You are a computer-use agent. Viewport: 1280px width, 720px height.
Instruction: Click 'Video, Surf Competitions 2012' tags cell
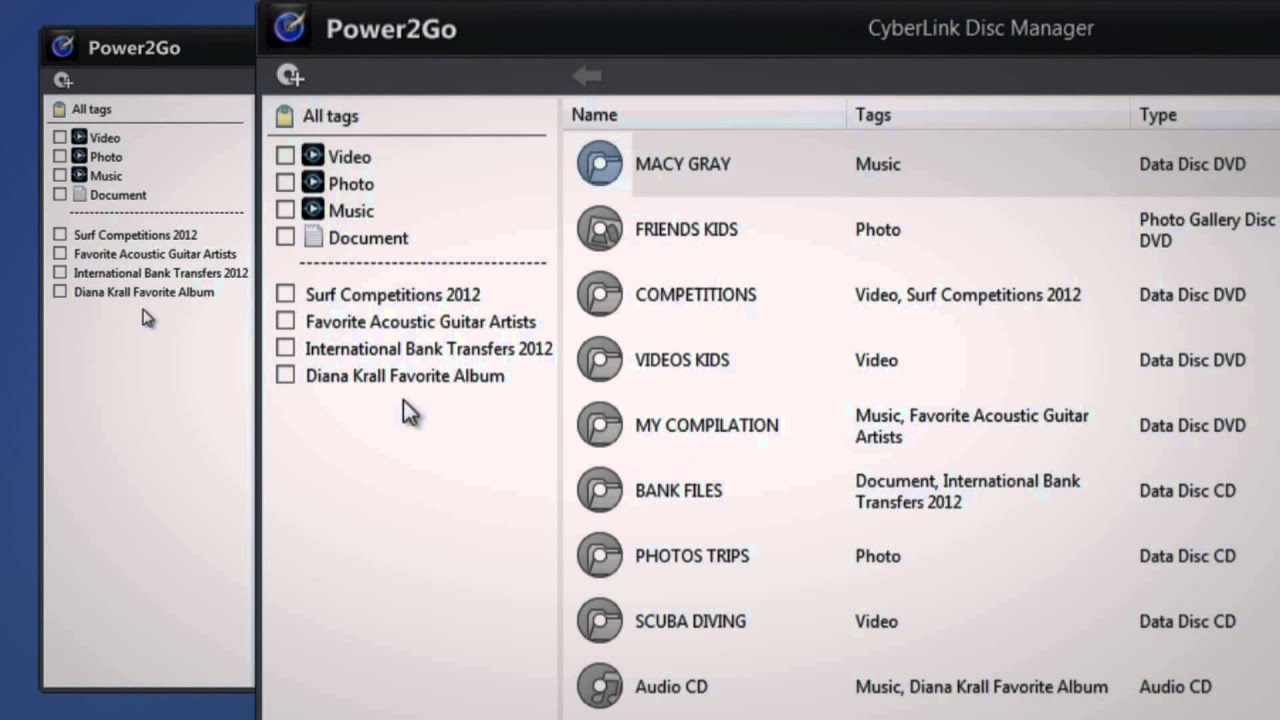click(x=968, y=295)
